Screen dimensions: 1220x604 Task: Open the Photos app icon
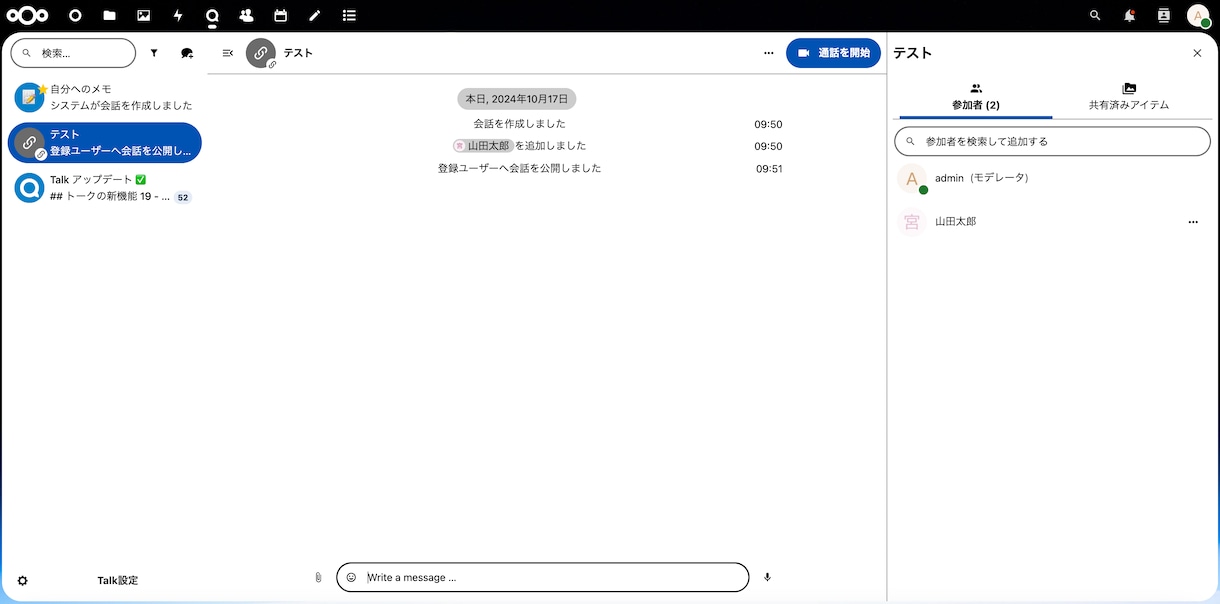144,15
